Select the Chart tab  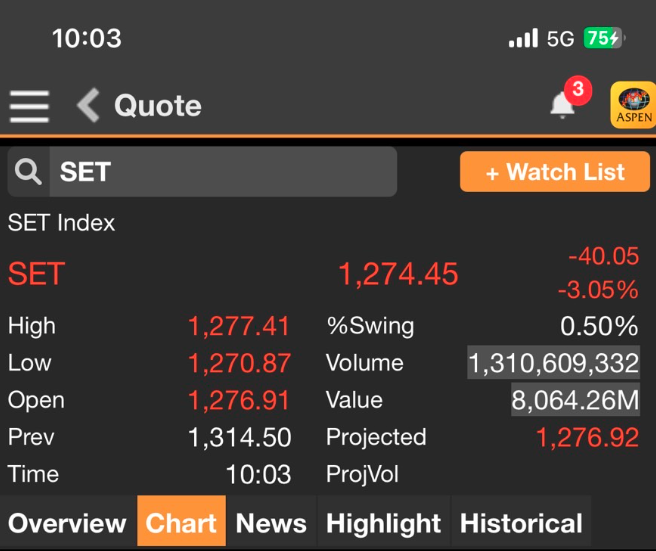(x=181, y=523)
